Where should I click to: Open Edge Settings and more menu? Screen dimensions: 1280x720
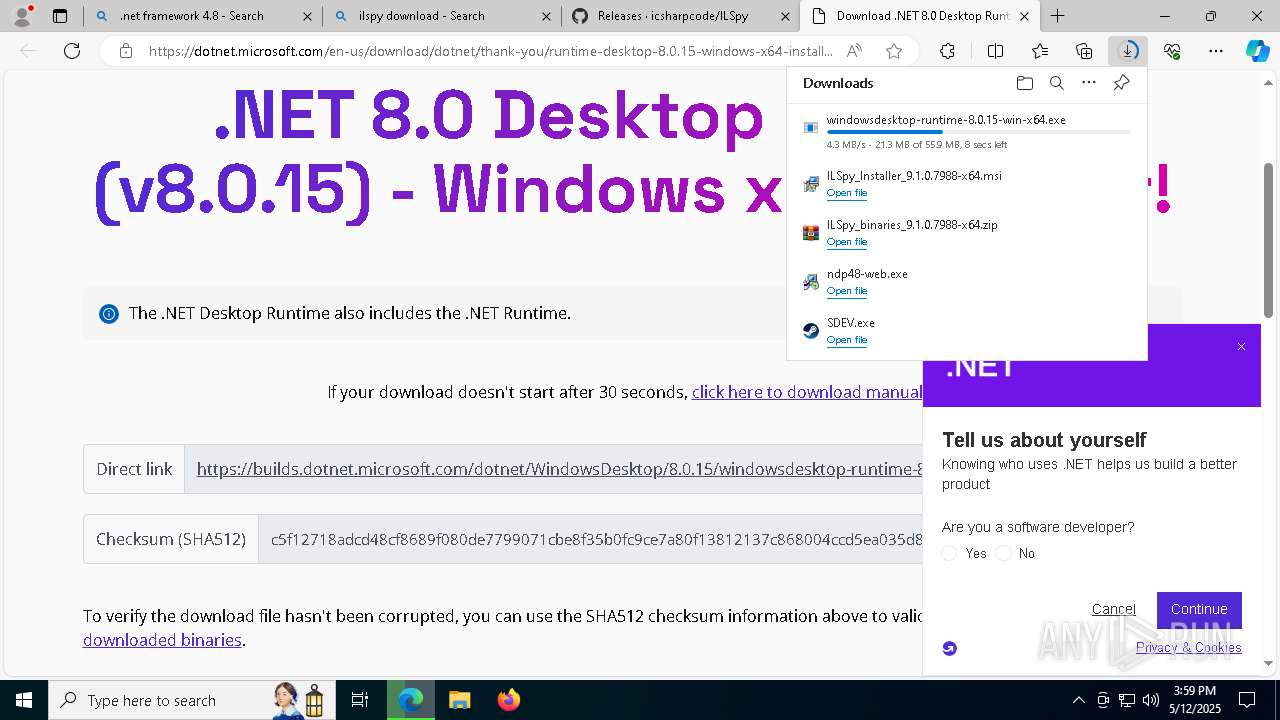1216,51
